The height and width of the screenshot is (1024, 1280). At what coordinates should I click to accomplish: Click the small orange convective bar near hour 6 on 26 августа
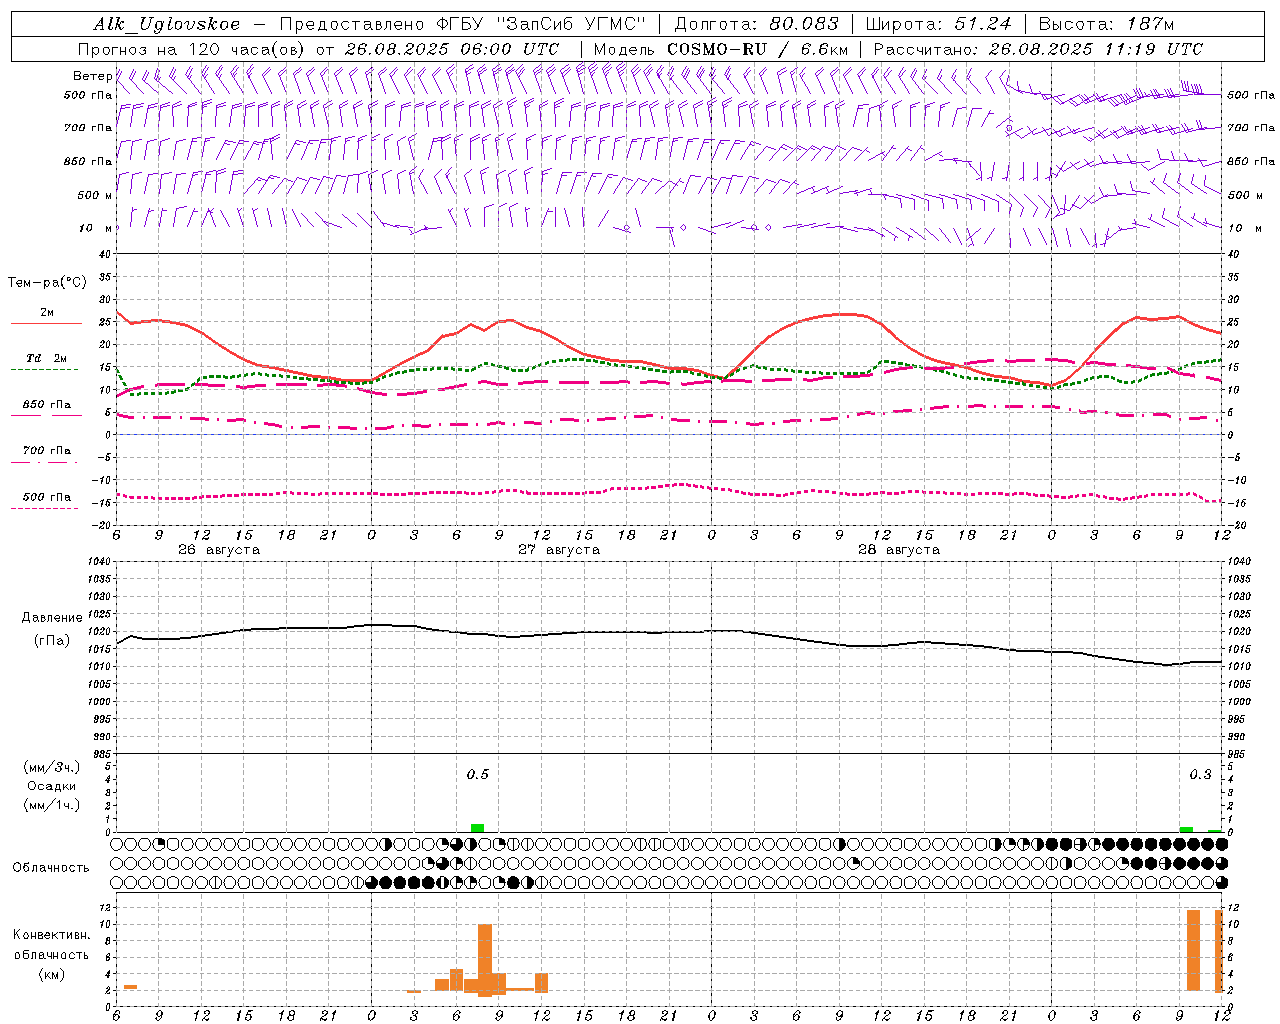(x=130, y=987)
